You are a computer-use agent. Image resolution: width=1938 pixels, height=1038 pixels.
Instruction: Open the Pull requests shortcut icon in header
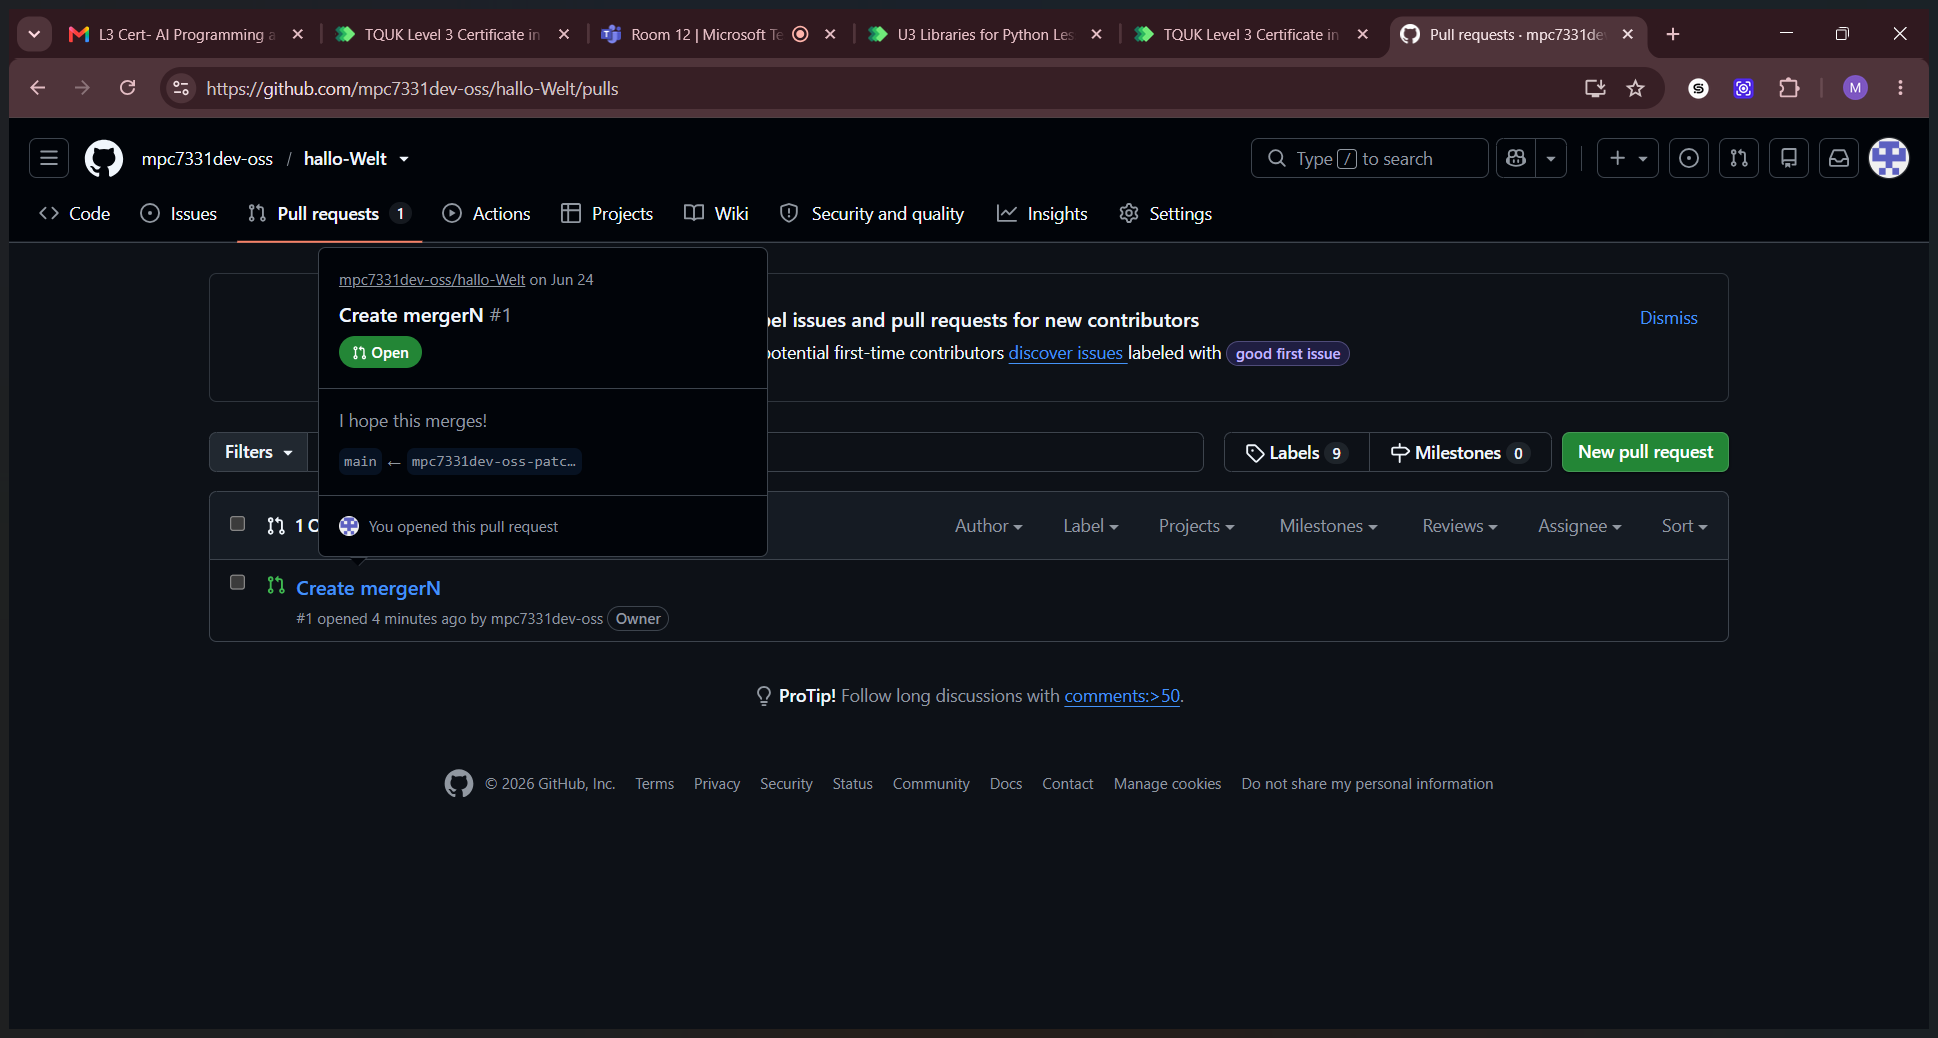click(1739, 158)
